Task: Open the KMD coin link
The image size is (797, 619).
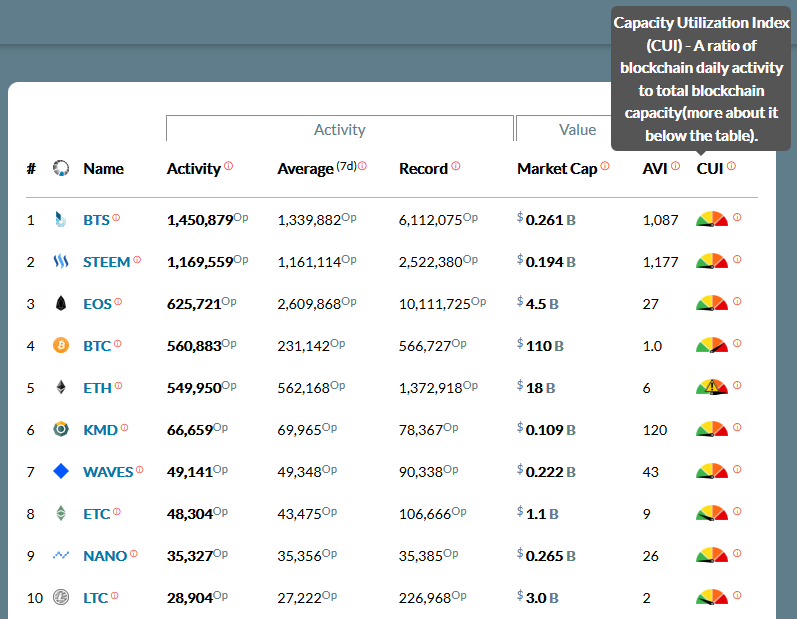Action: click(101, 430)
